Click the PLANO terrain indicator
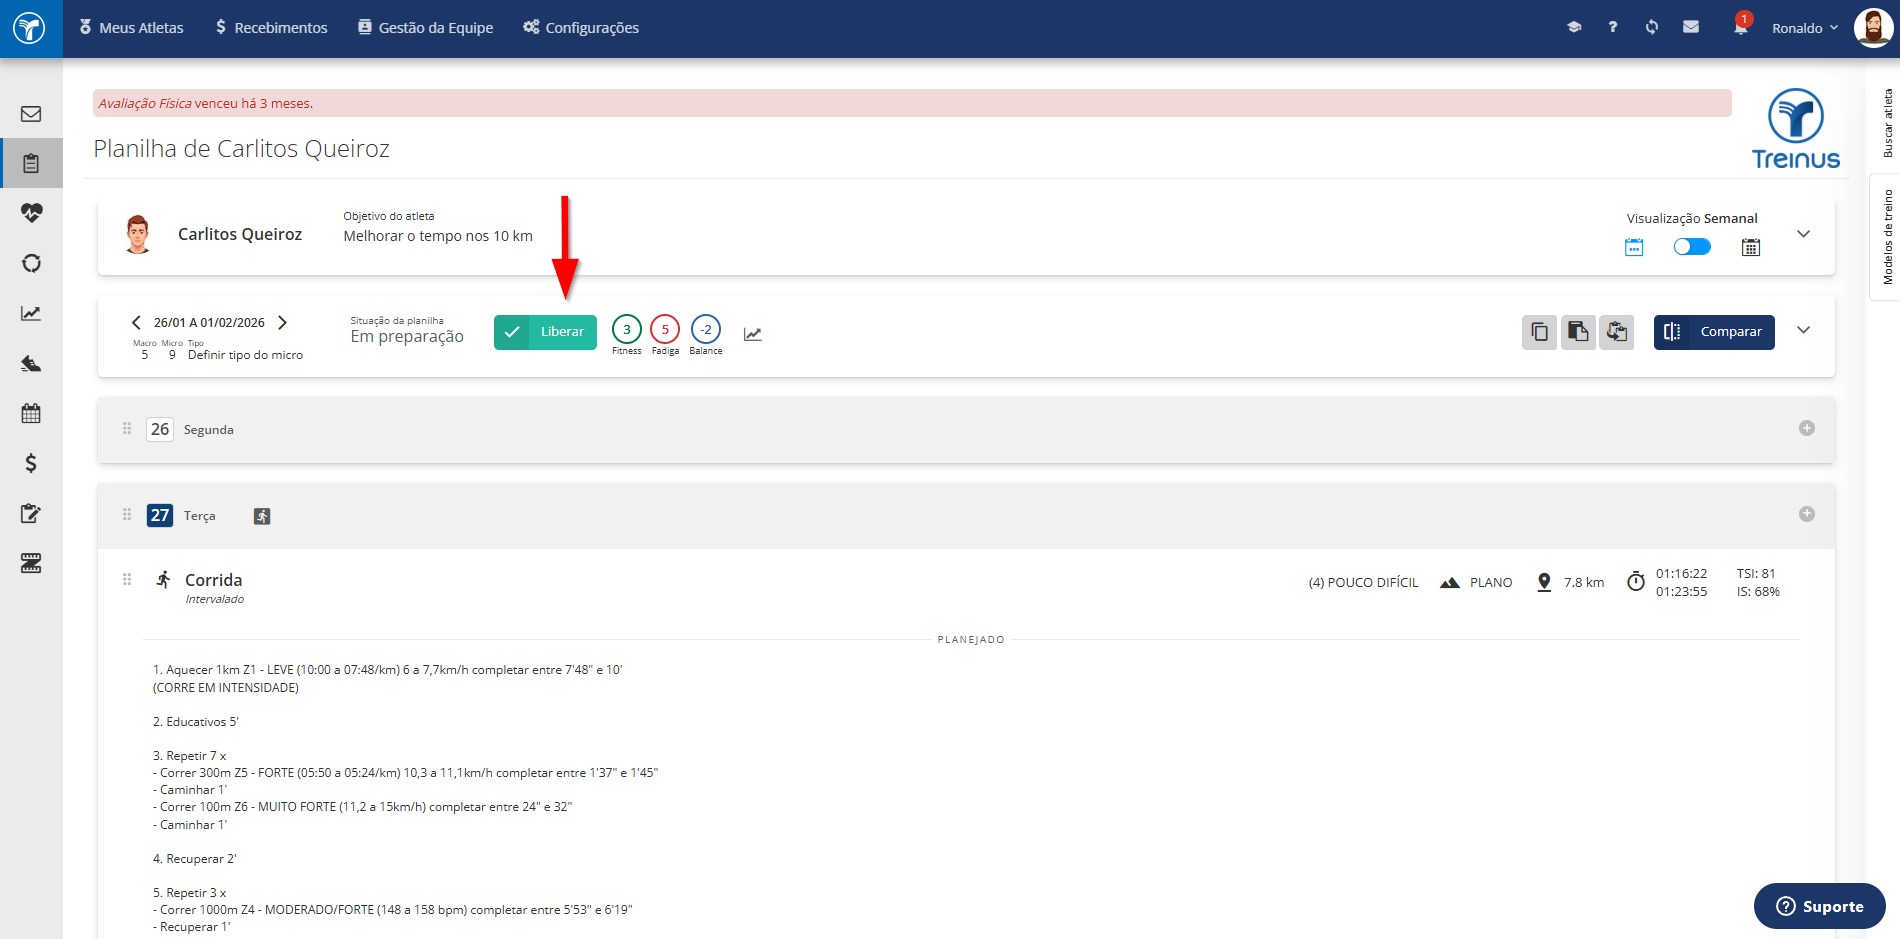 click(1476, 582)
